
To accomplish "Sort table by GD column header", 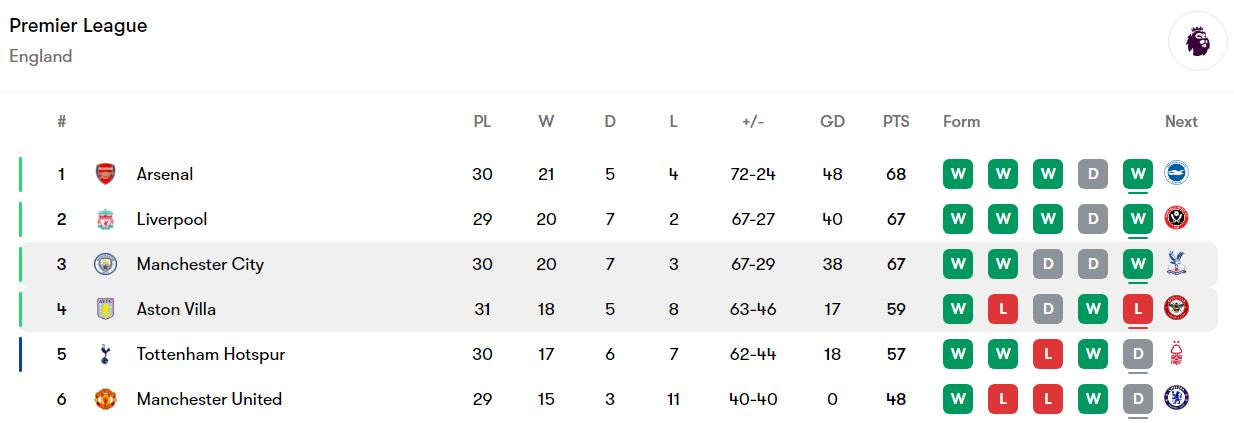I will click(x=832, y=122).
